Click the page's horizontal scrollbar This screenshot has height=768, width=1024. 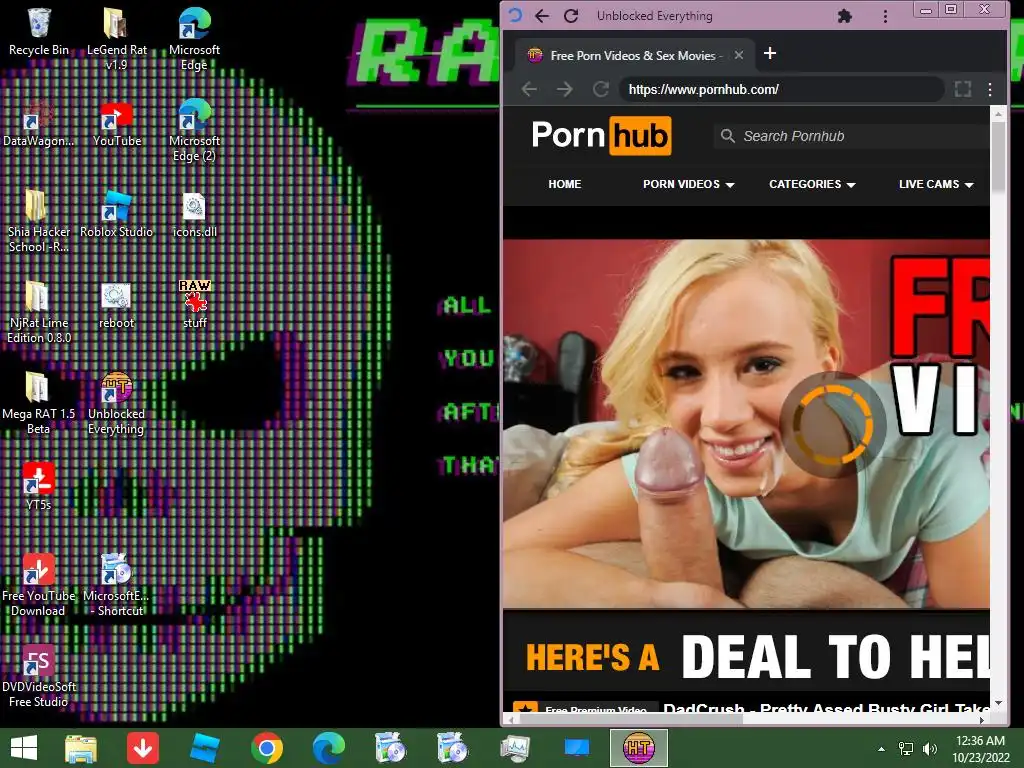(630, 719)
